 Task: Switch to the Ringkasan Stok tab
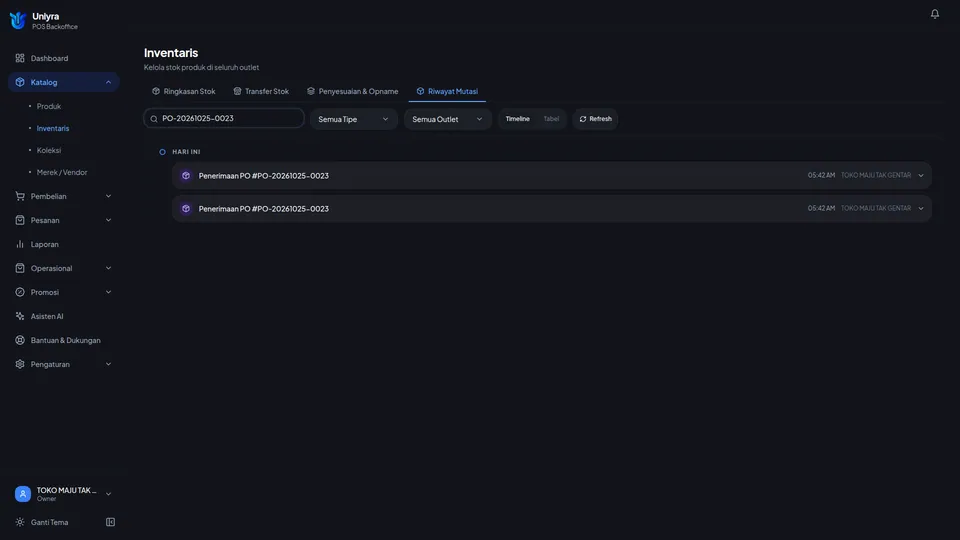tap(184, 91)
